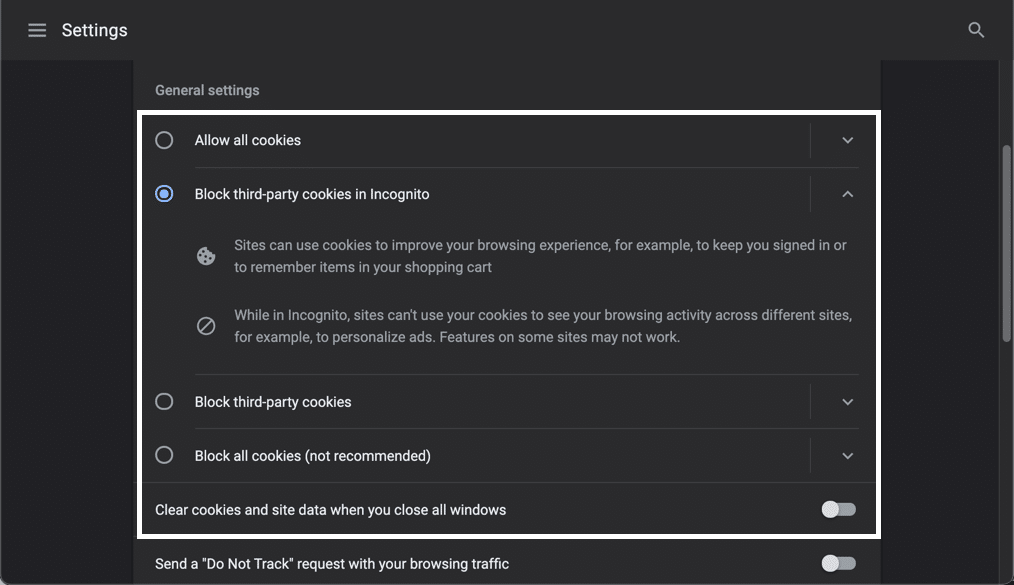1014x585 pixels.
Task: Click the Allow all cookies label text
Action: (x=247, y=140)
